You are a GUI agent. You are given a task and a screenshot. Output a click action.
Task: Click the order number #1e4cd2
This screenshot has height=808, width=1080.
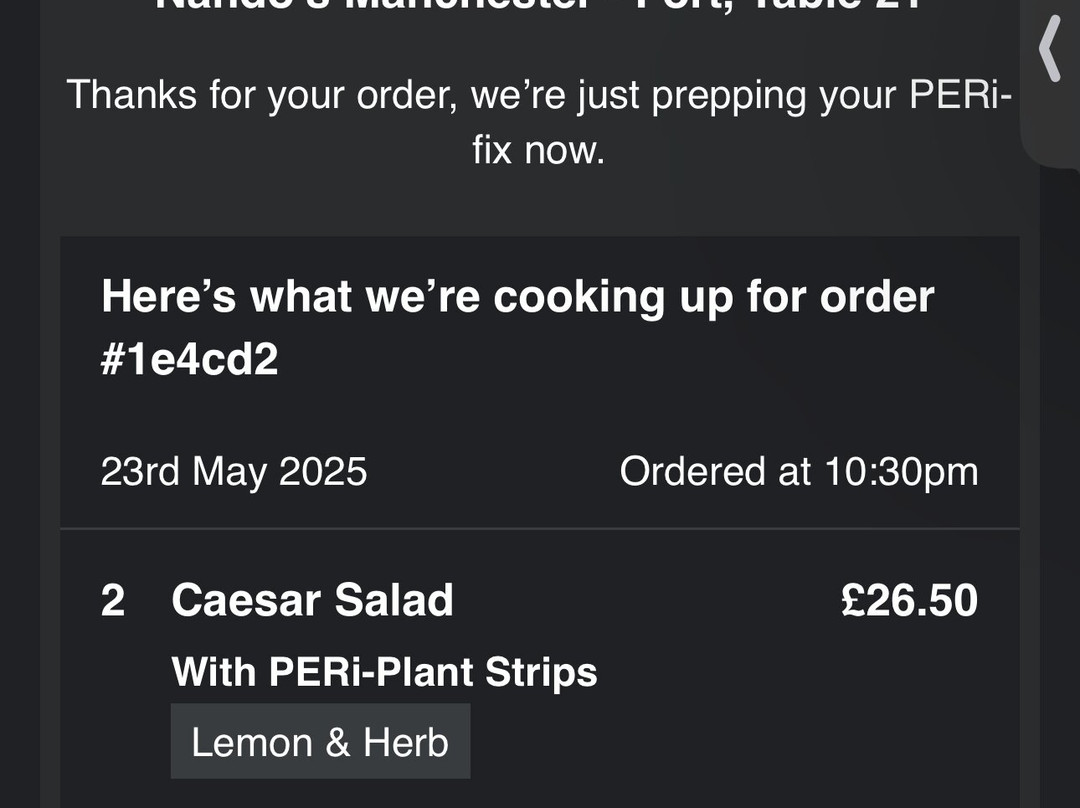[x=190, y=360]
